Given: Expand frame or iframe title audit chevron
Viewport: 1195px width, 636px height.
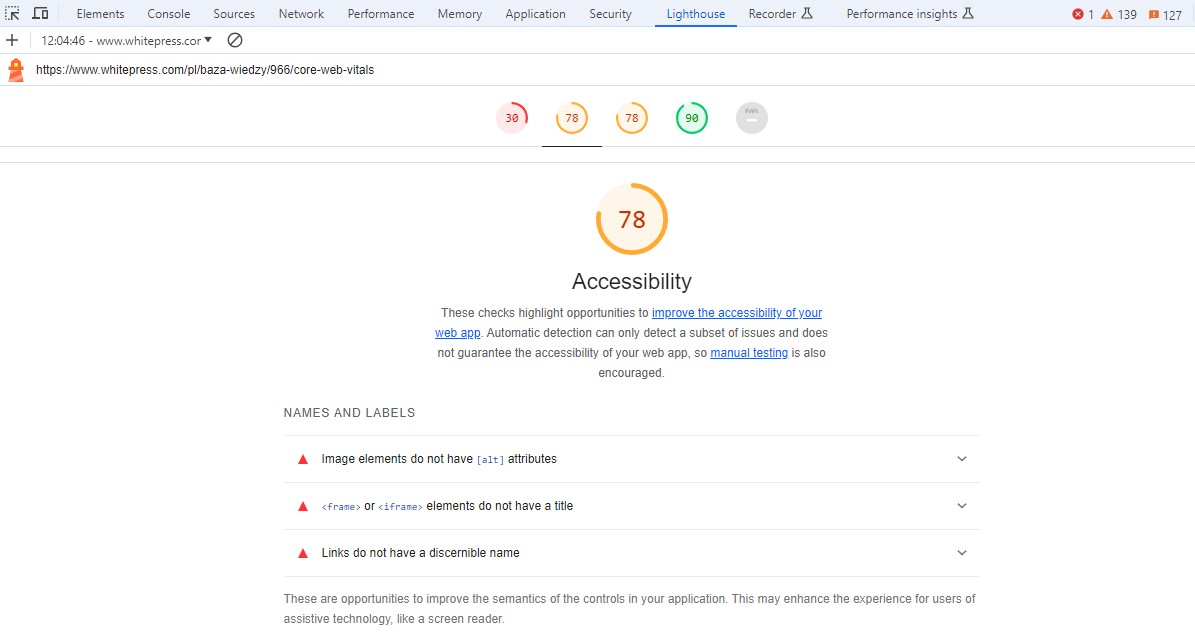Looking at the screenshot, I should point(962,507).
